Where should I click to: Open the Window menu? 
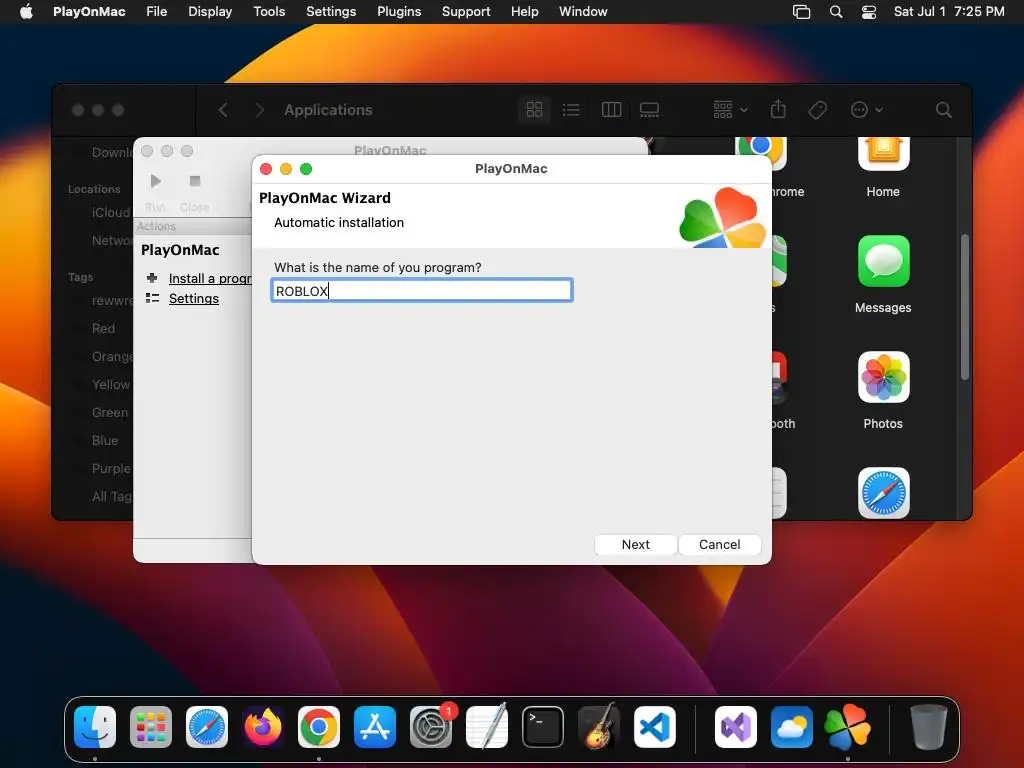tap(583, 11)
